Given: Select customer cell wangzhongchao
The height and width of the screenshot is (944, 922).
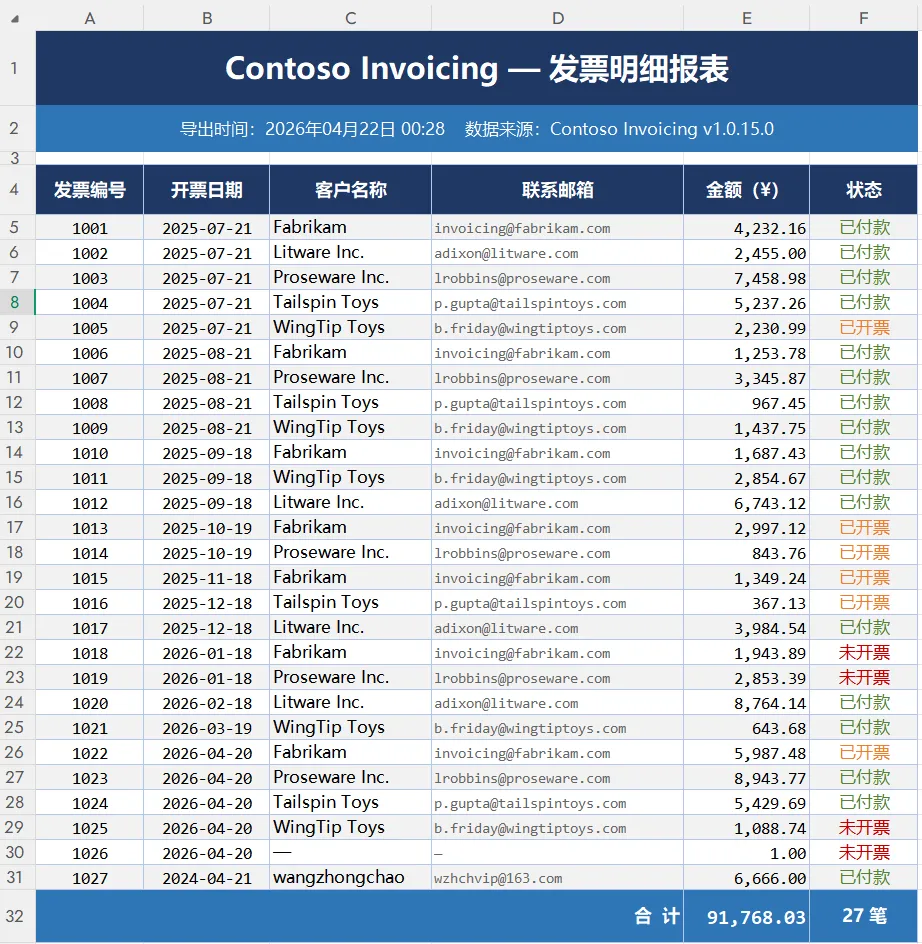Looking at the screenshot, I should point(350,878).
